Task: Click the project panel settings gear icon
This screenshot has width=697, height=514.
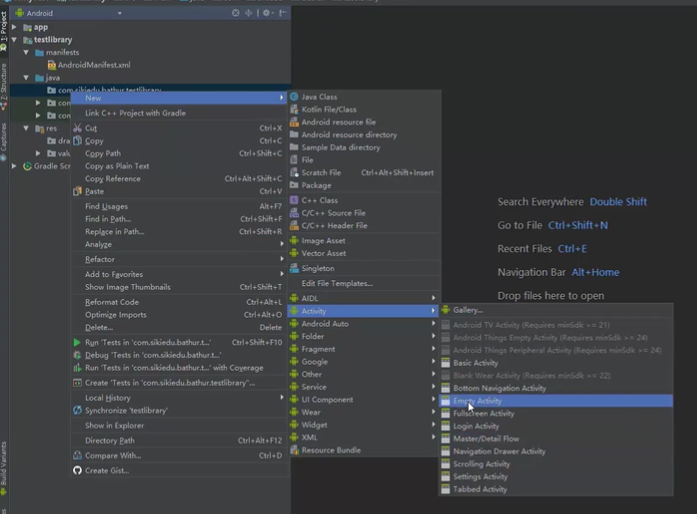Action: [267, 13]
